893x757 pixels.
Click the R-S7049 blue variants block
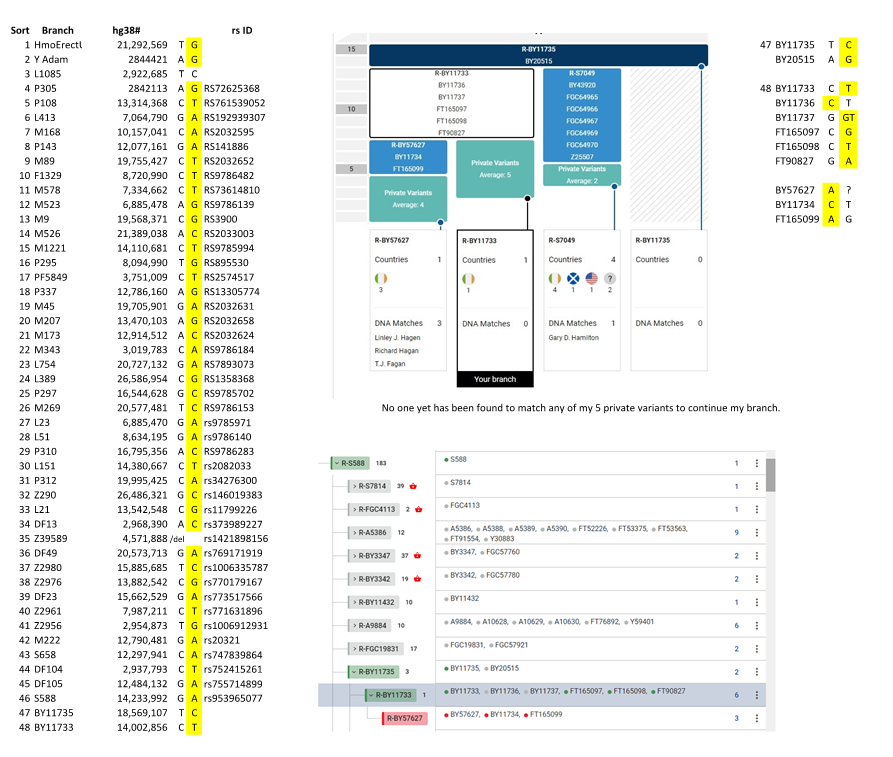582,115
